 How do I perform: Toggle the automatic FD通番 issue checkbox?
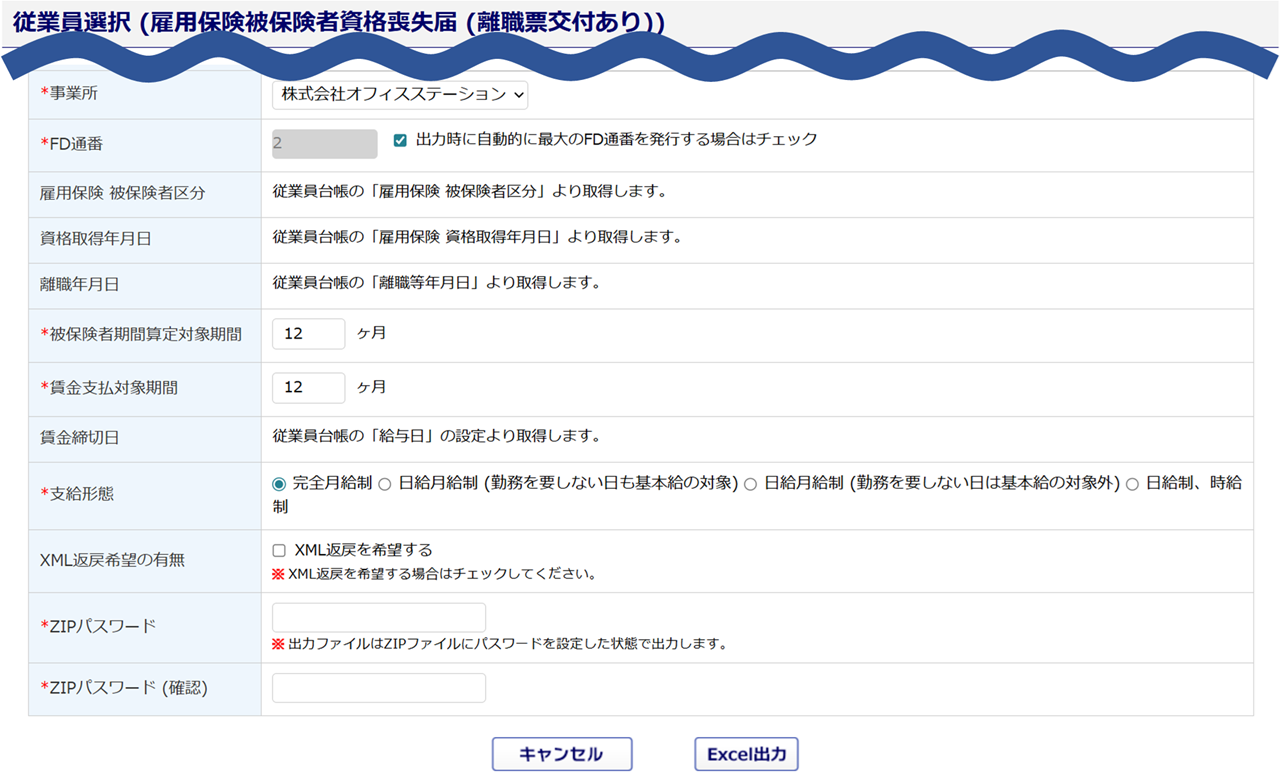pyautogui.click(x=400, y=141)
